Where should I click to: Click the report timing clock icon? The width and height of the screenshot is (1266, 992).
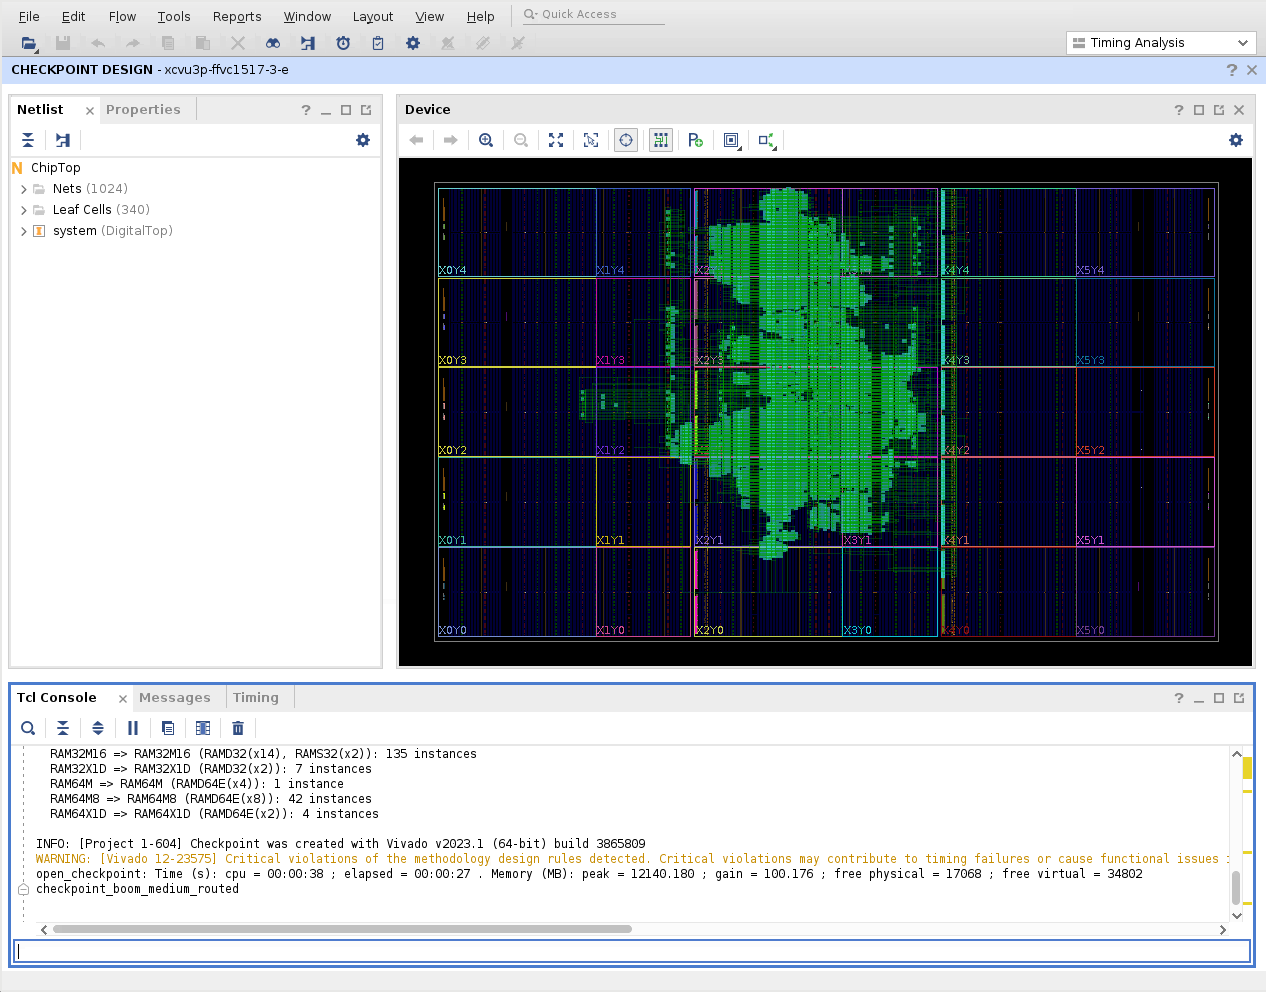[x=343, y=43]
